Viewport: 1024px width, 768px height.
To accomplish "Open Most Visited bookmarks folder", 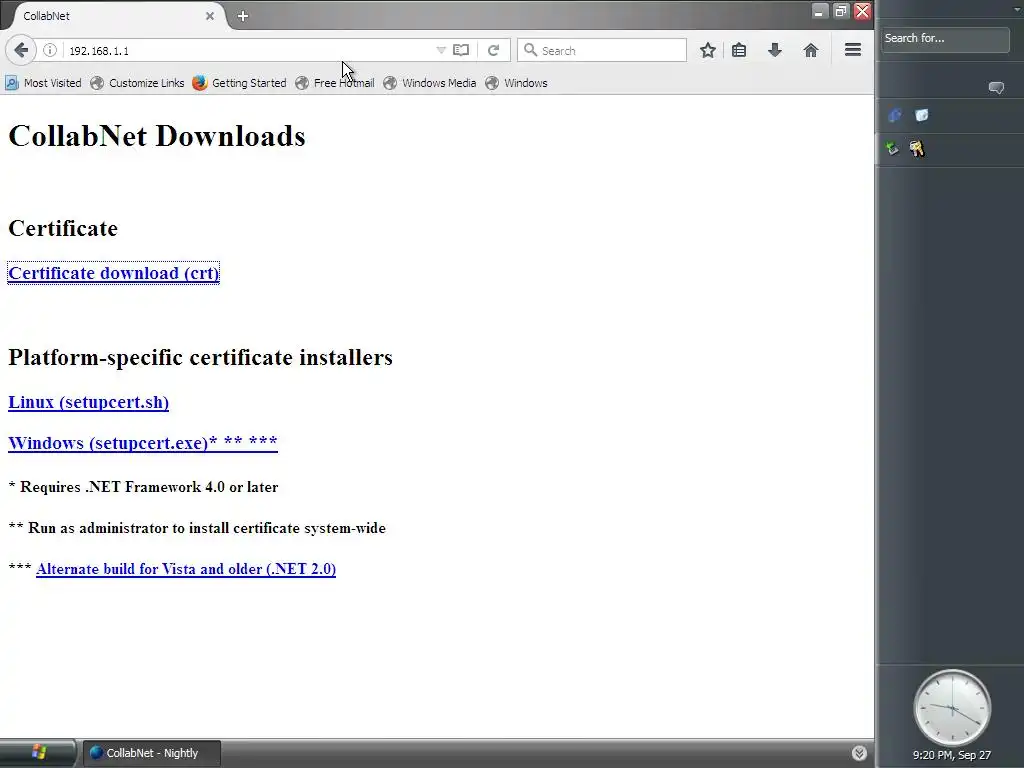I will tap(43, 83).
